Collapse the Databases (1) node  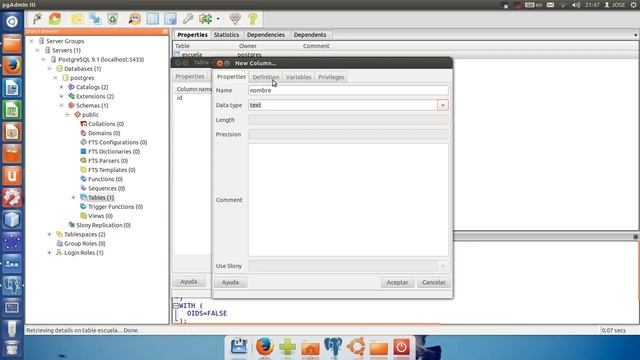point(50,69)
